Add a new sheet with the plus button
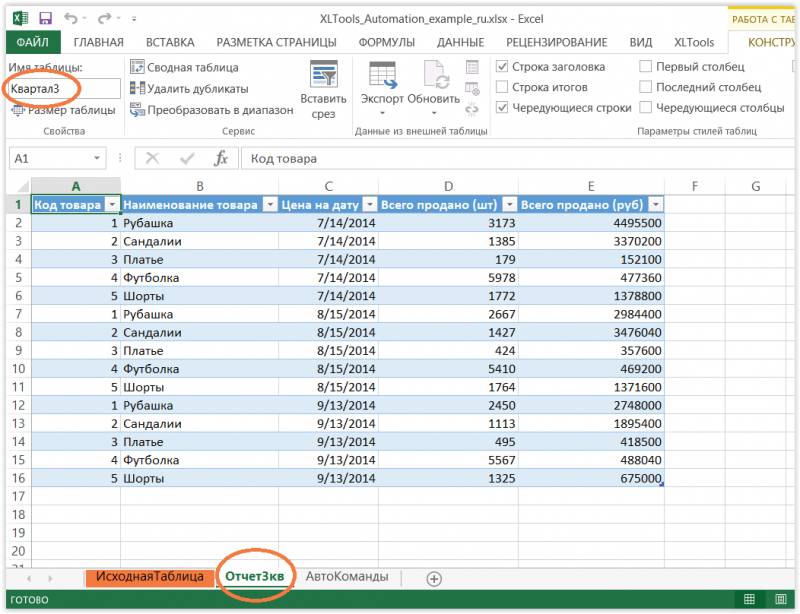This screenshot has height=614, width=800. click(433, 576)
